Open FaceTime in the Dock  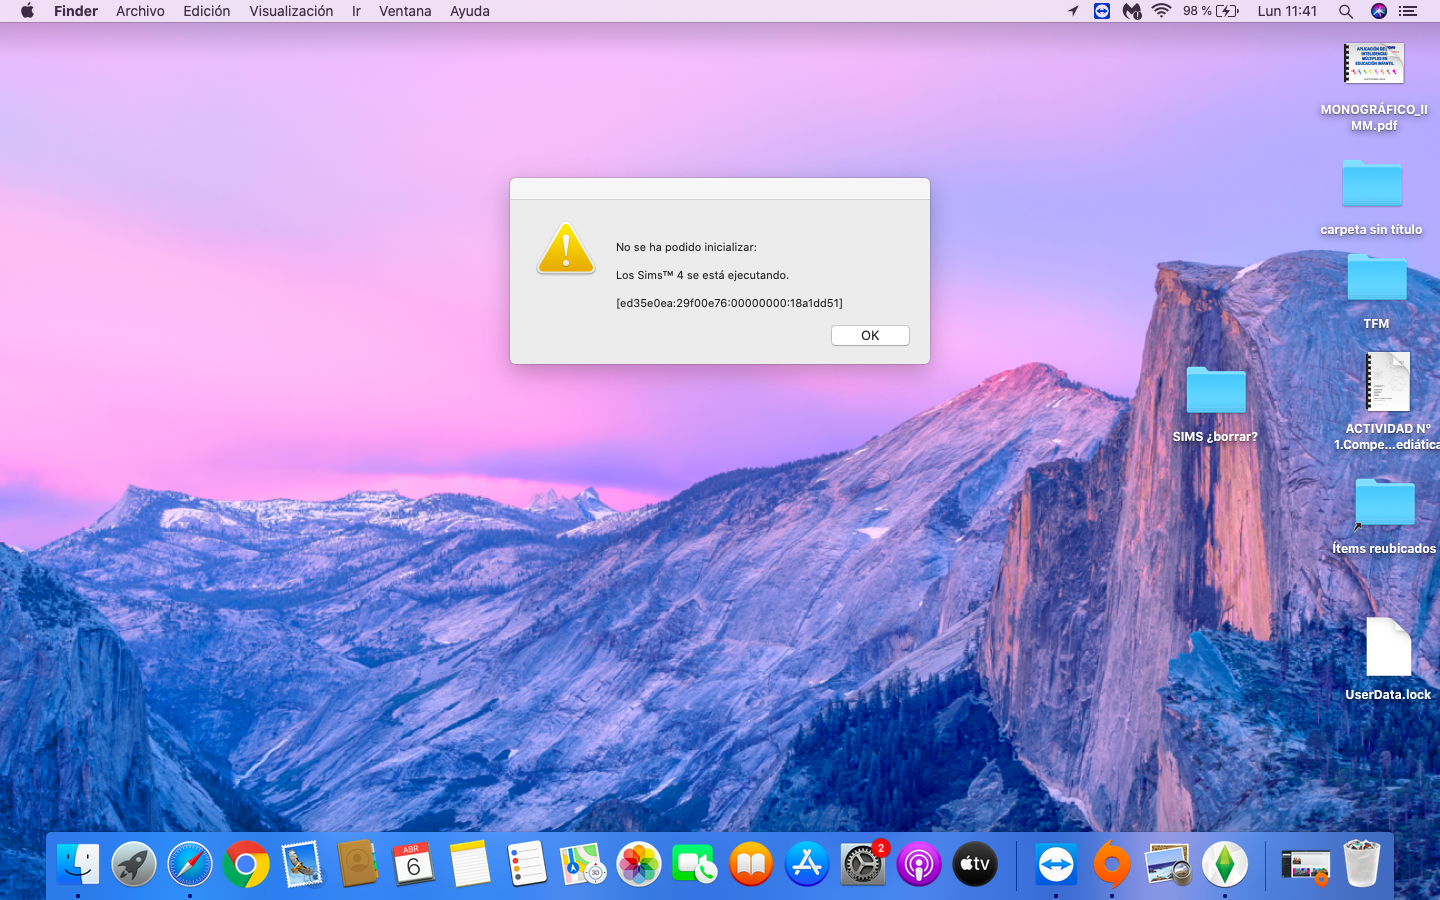click(694, 864)
